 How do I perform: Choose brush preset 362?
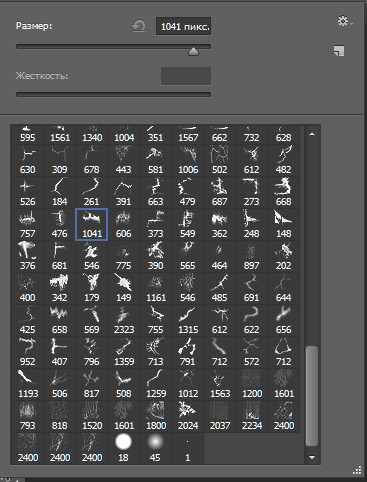point(220,225)
